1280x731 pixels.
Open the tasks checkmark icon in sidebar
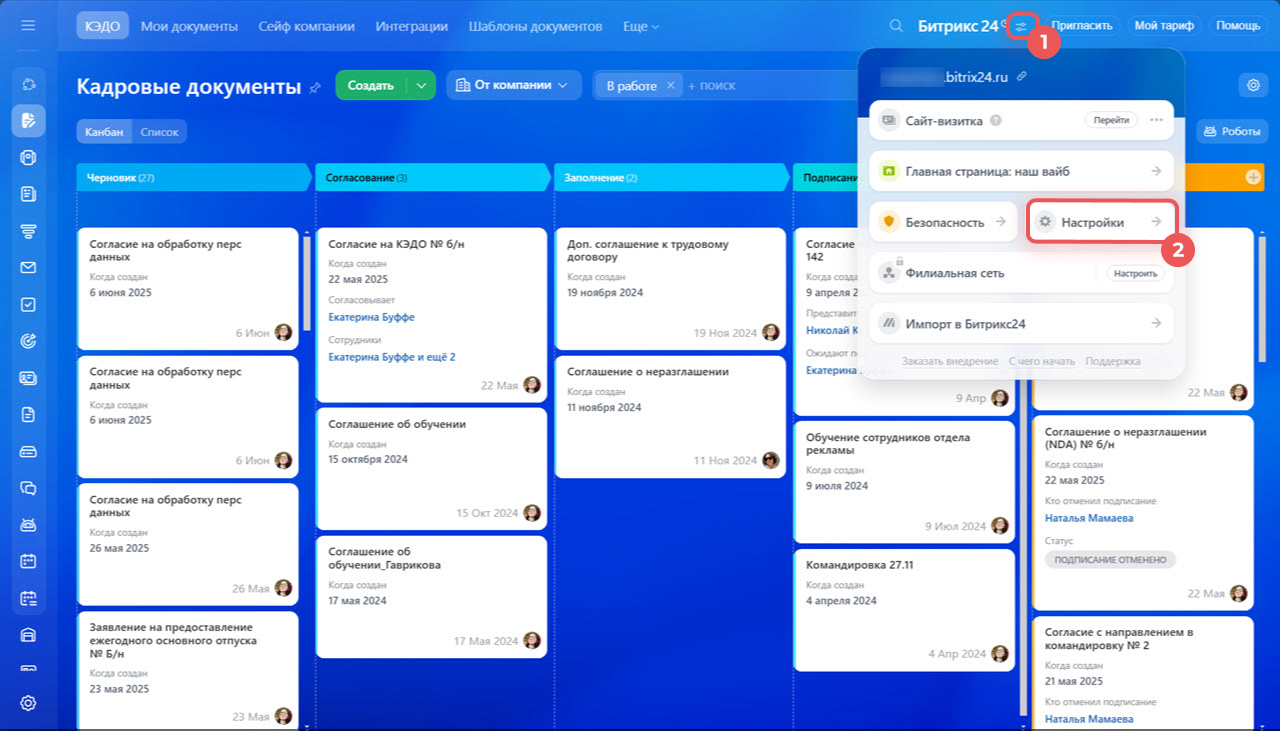28,304
